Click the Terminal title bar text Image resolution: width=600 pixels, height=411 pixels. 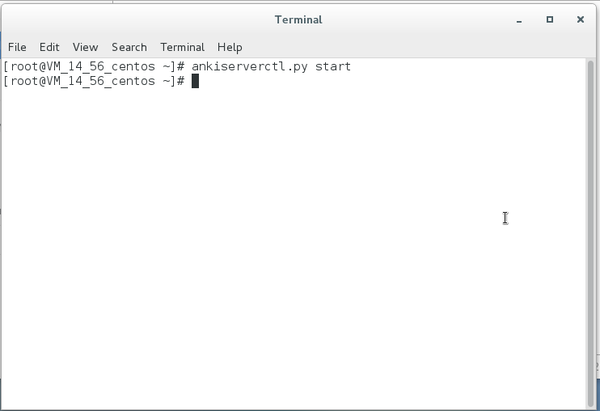pos(298,20)
